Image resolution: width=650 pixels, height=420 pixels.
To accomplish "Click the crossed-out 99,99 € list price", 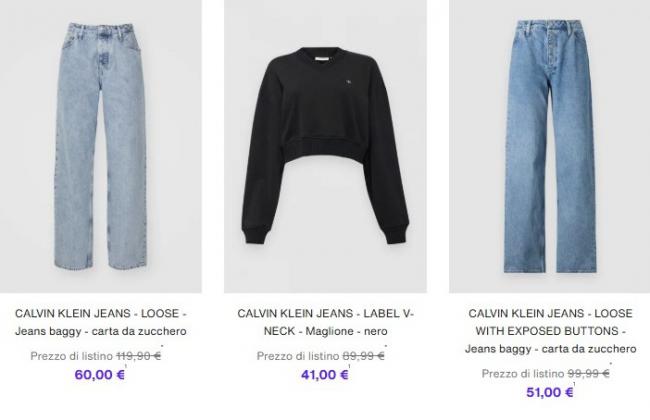I will click(588, 374).
